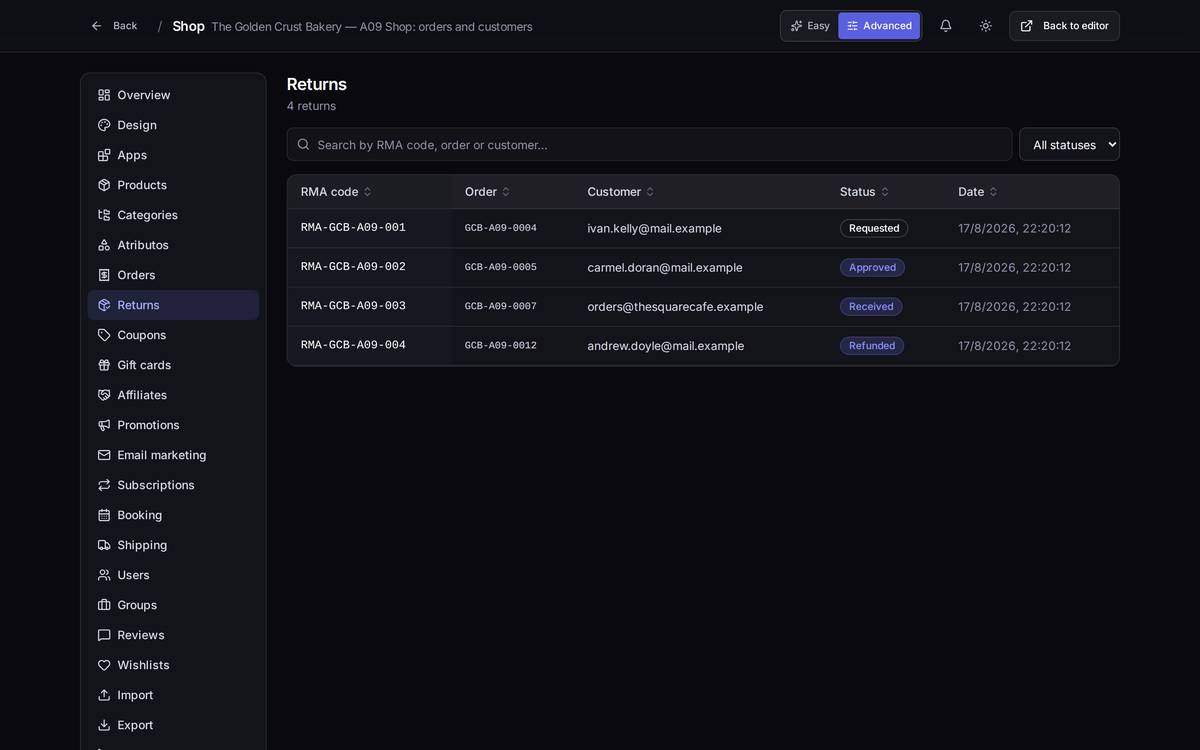
Task: Click the Export download icon
Action: click(104, 725)
